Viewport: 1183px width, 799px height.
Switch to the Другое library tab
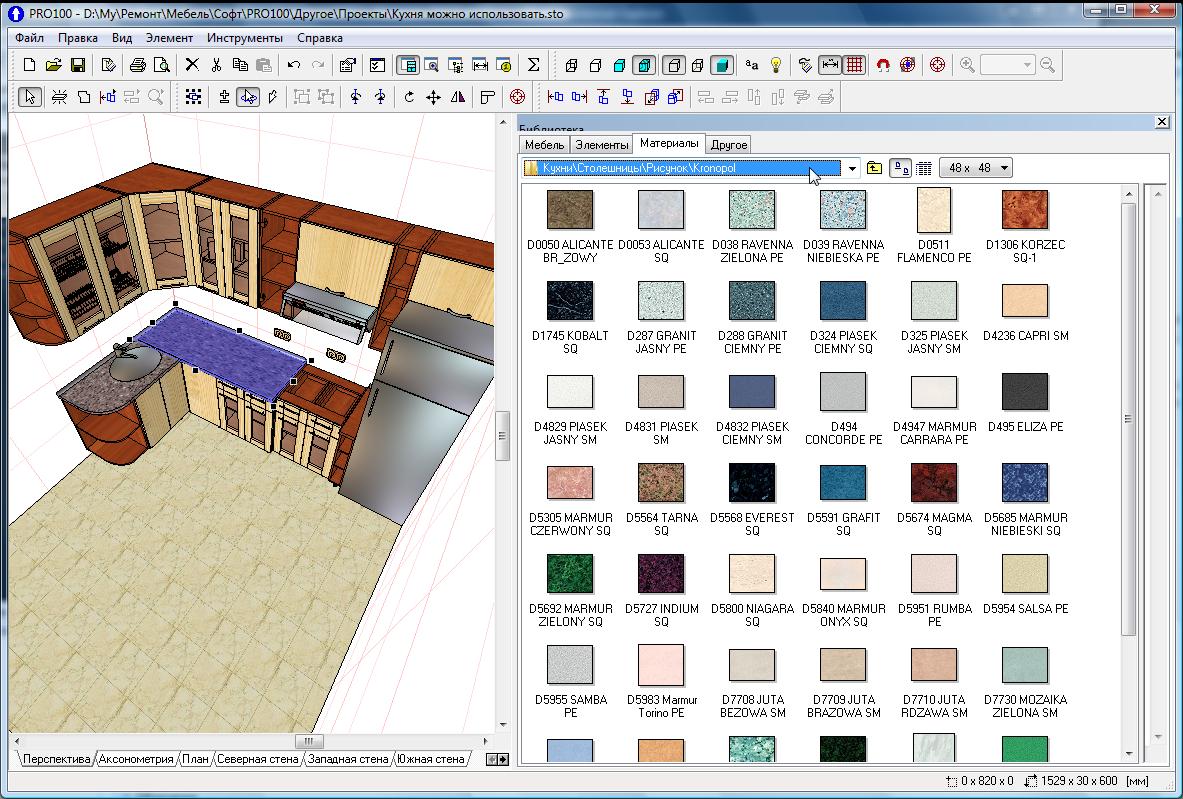pyautogui.click(x=729, y=145)
